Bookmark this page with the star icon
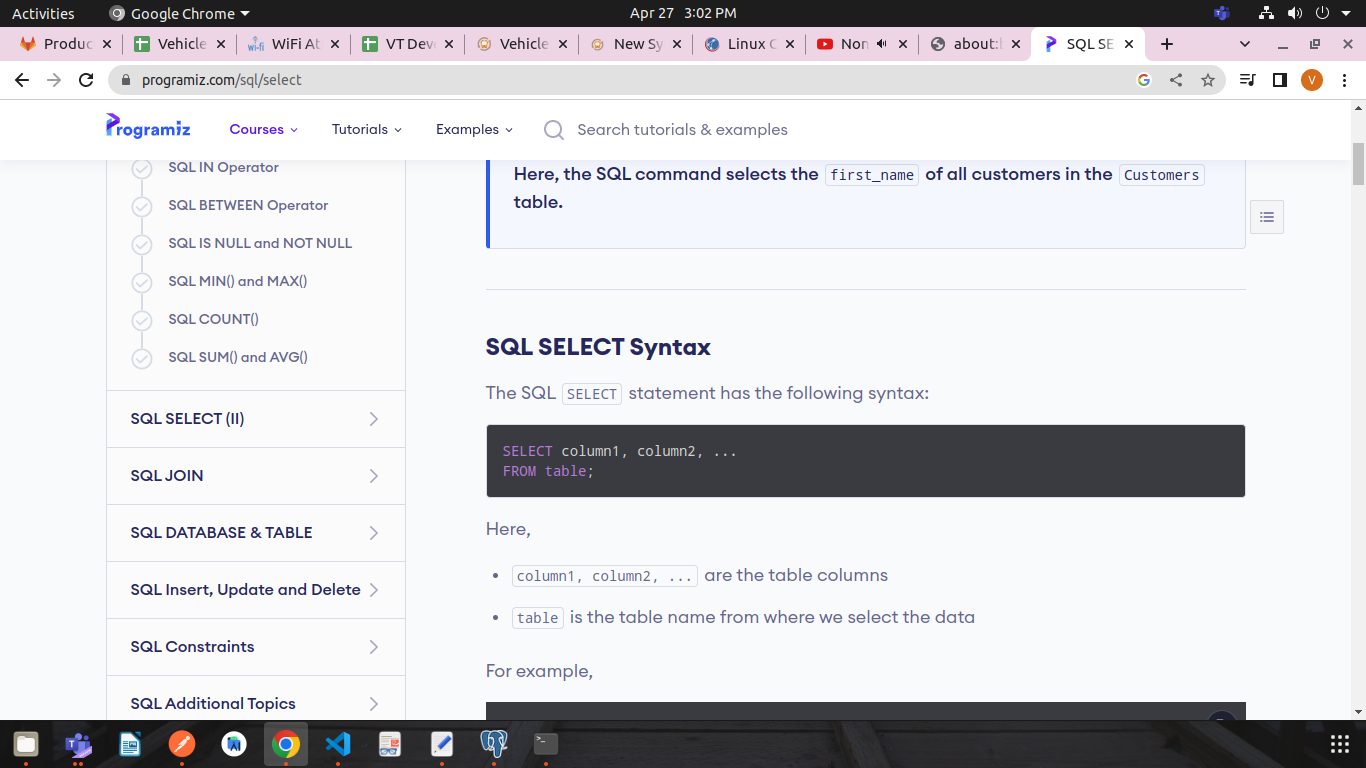Viewport: 1366px width, 768px height. [x=1208, y=80]
